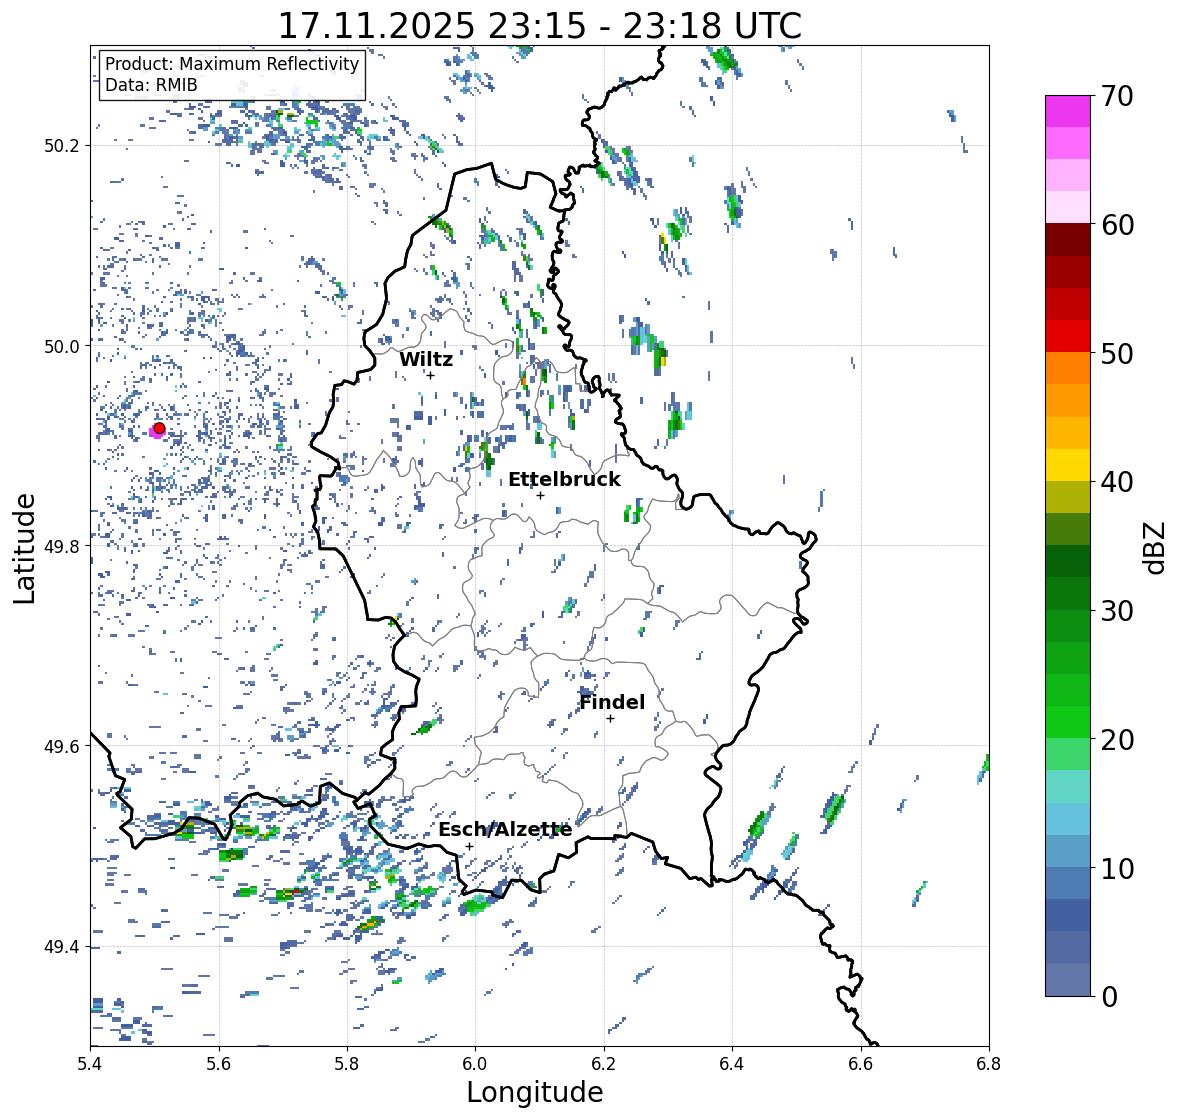Viewport: 1179px width, 1117px height.
Task: Click the 6.0 longitude tick label
Action: point(475,1064)
